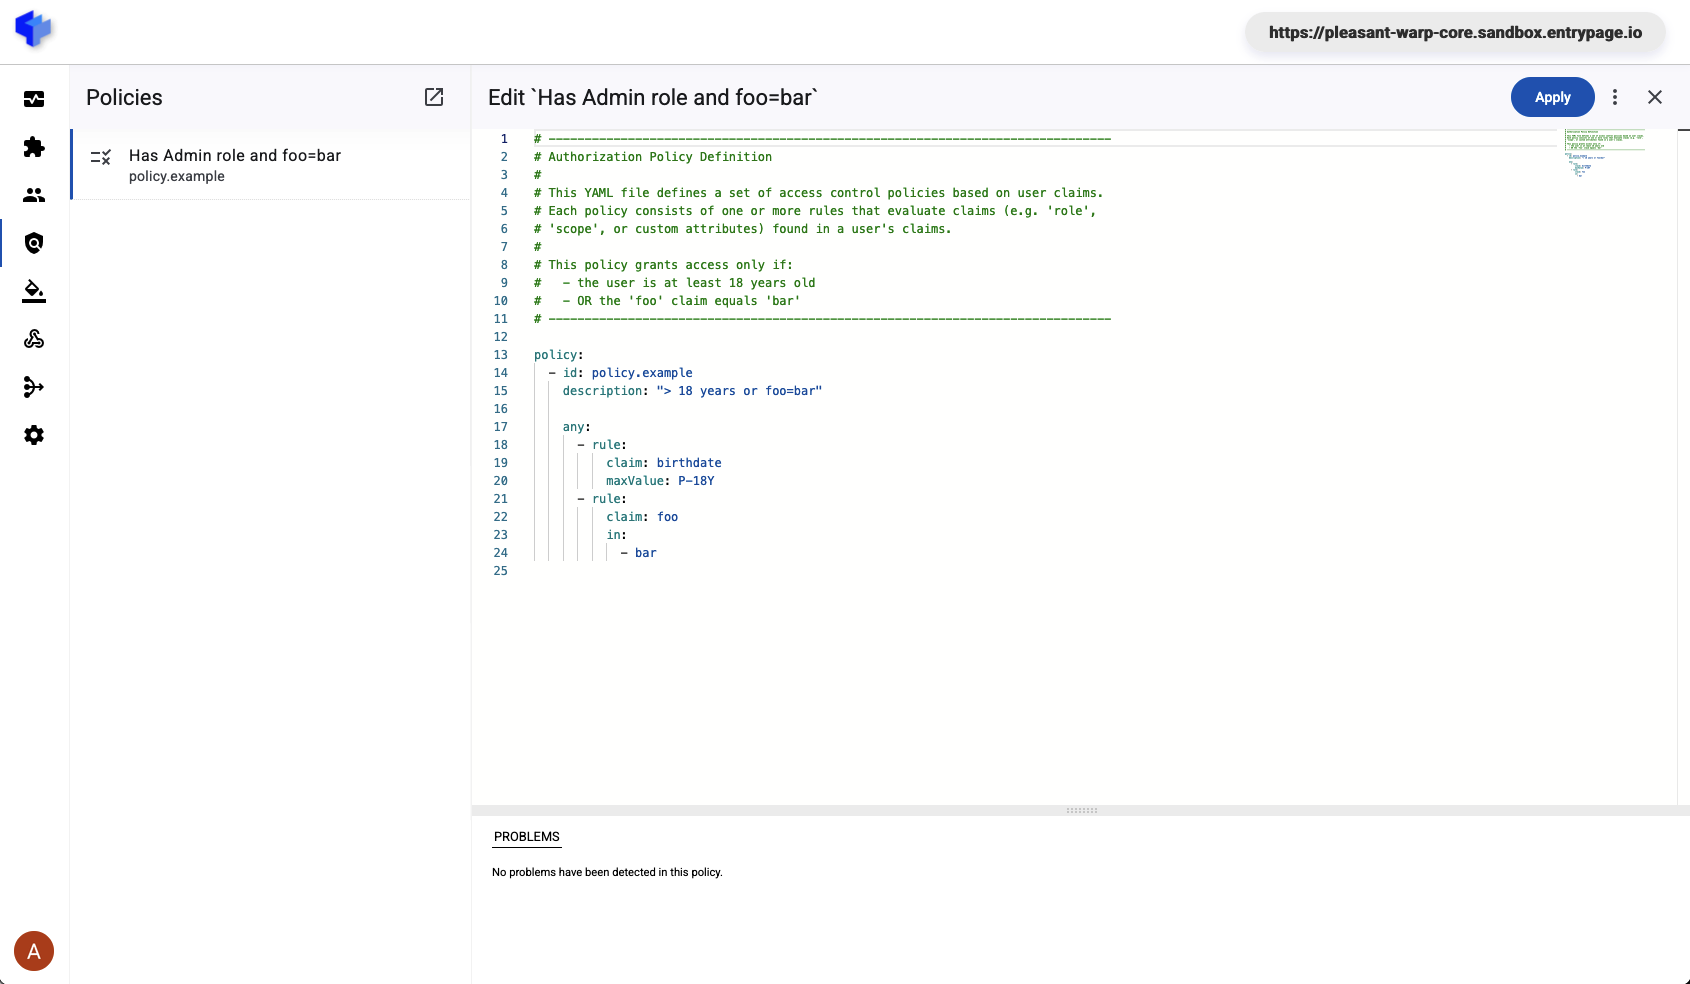This screenshot has width=1690, height=984.
Task: Click the rule icon beside Has Admin policy
Action: 101,157
